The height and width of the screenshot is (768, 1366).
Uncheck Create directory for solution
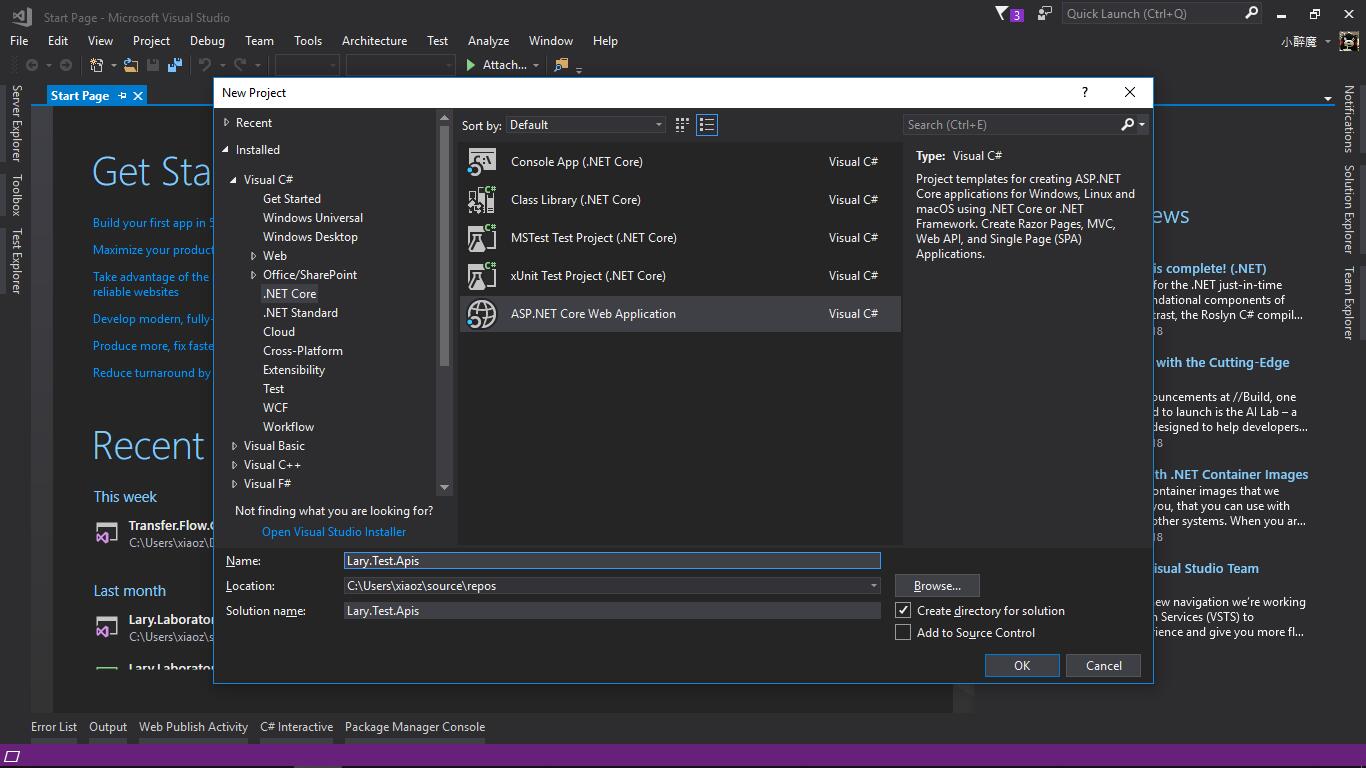coord(903,610)
